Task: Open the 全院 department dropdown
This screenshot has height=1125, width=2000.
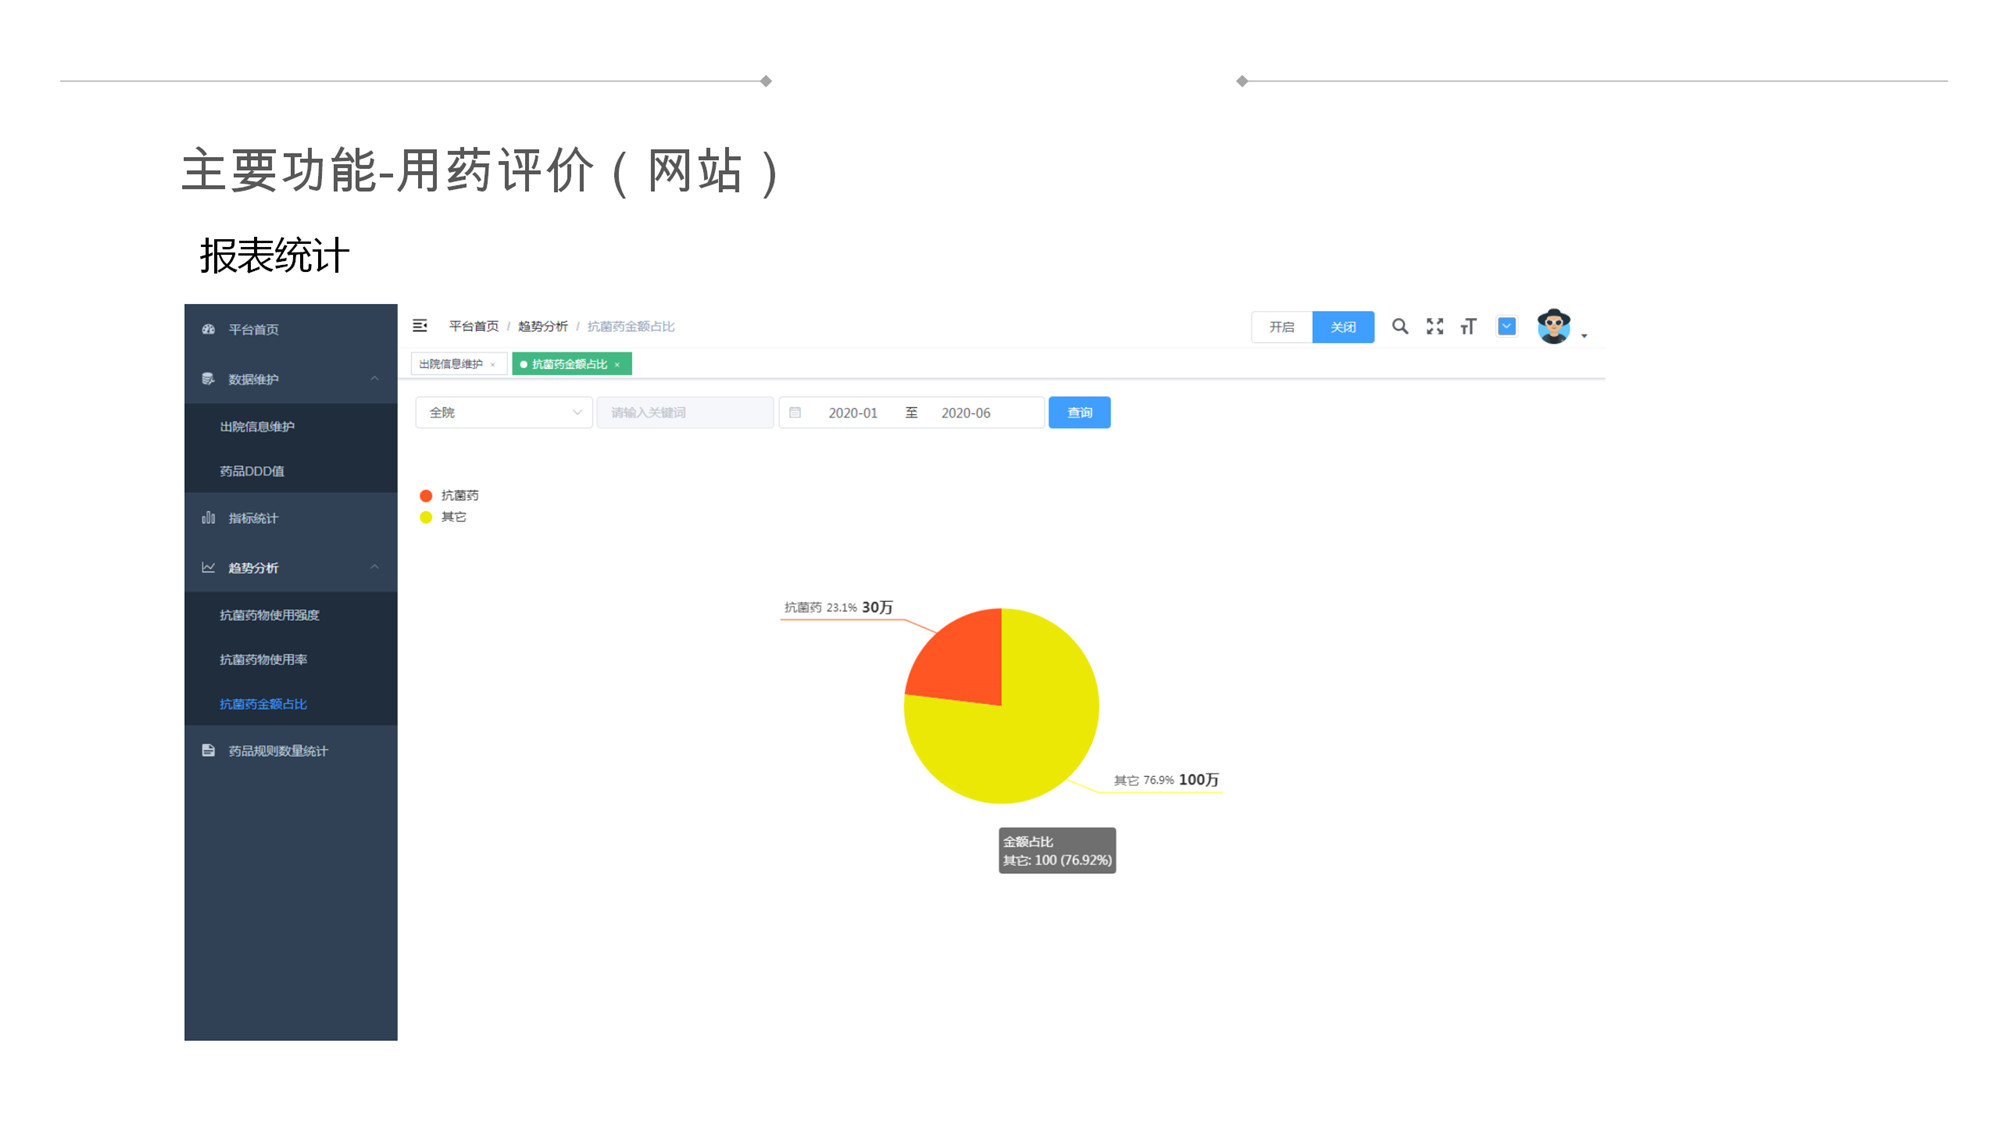Action: coord(503,412)
